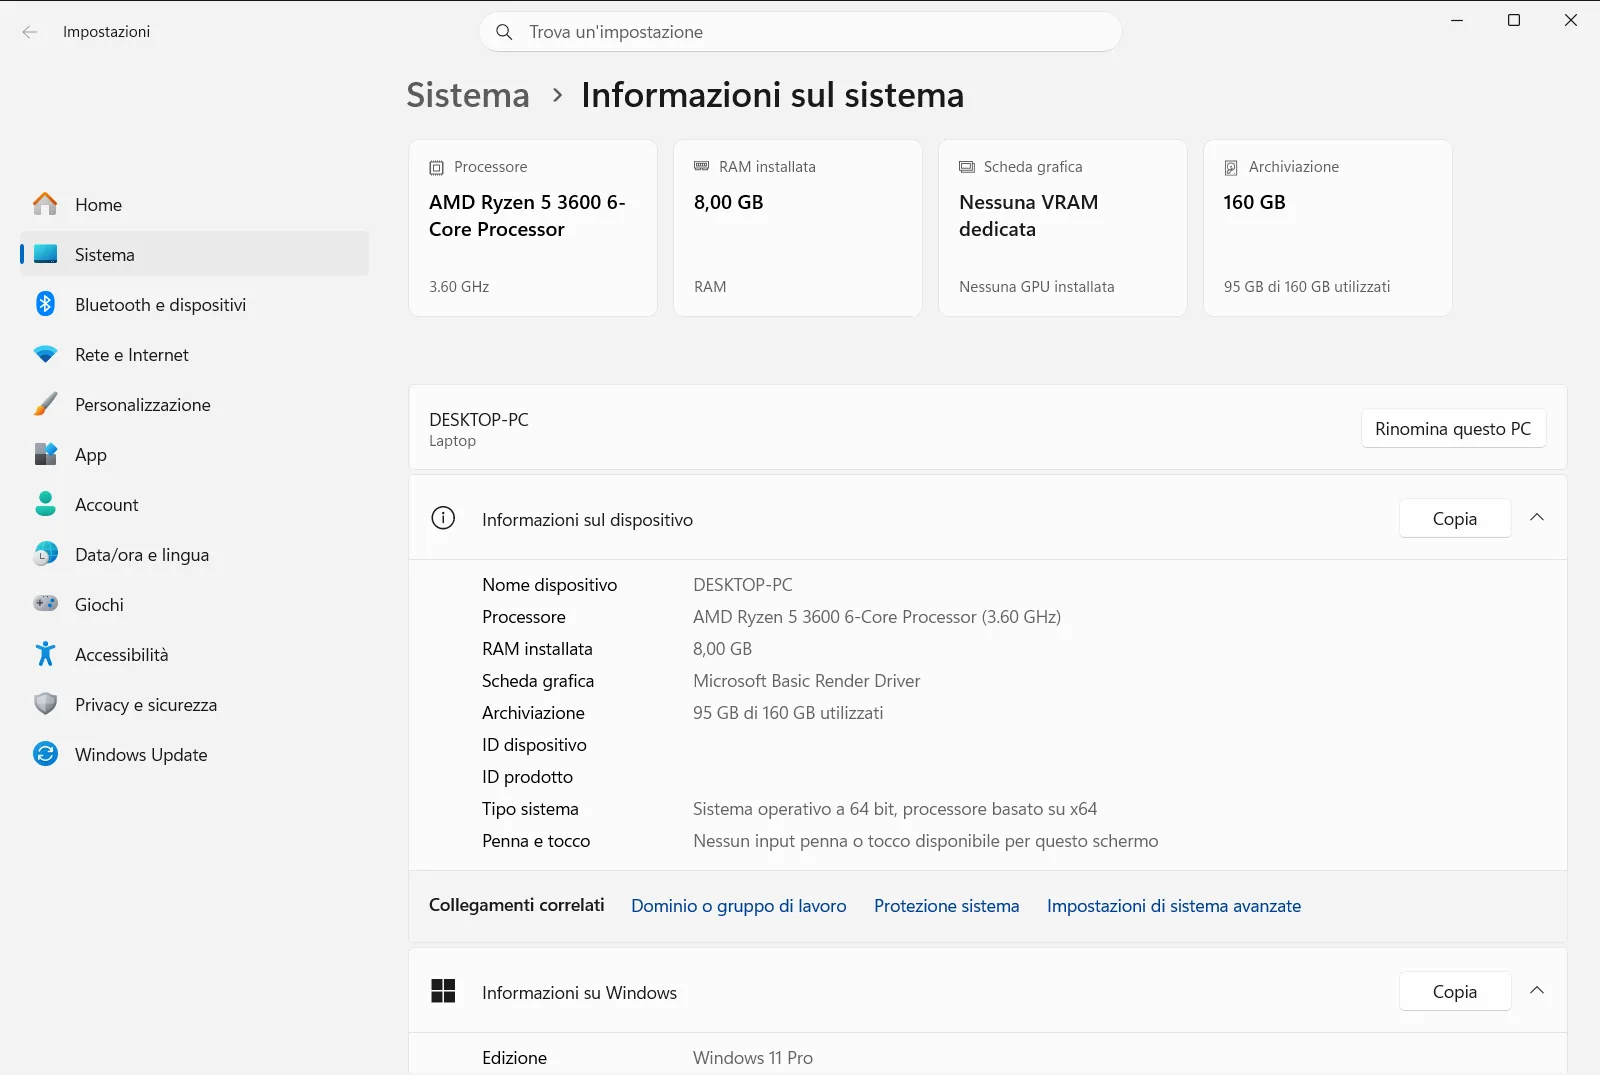This screenshot has height=1075, width=1600.
Task: Collapse the Informazioni sul dispositivo section
Action: point(1537,518)
